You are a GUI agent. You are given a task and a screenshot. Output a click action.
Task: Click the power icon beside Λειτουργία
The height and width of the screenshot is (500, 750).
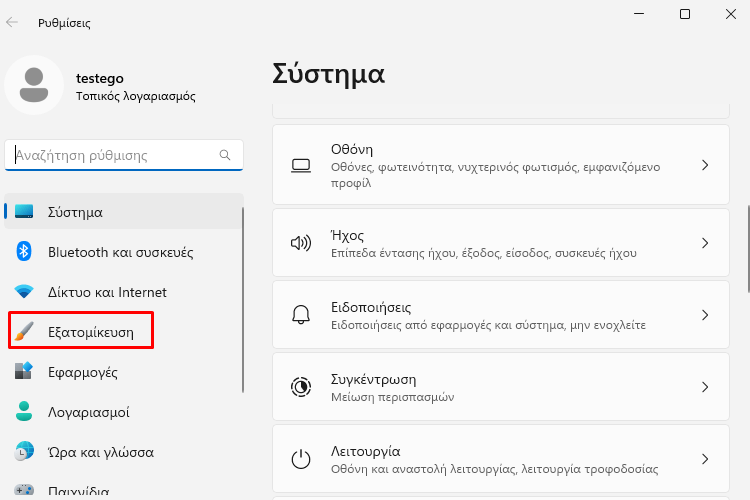pos(301,459)
